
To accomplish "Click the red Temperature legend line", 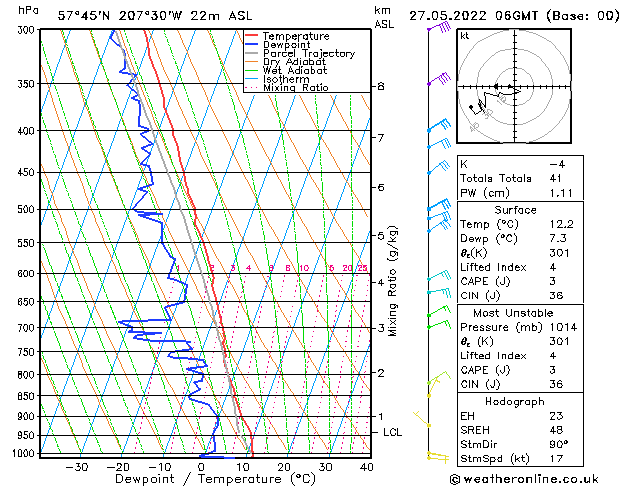I will pyautogui.click(x=252, y=36).
